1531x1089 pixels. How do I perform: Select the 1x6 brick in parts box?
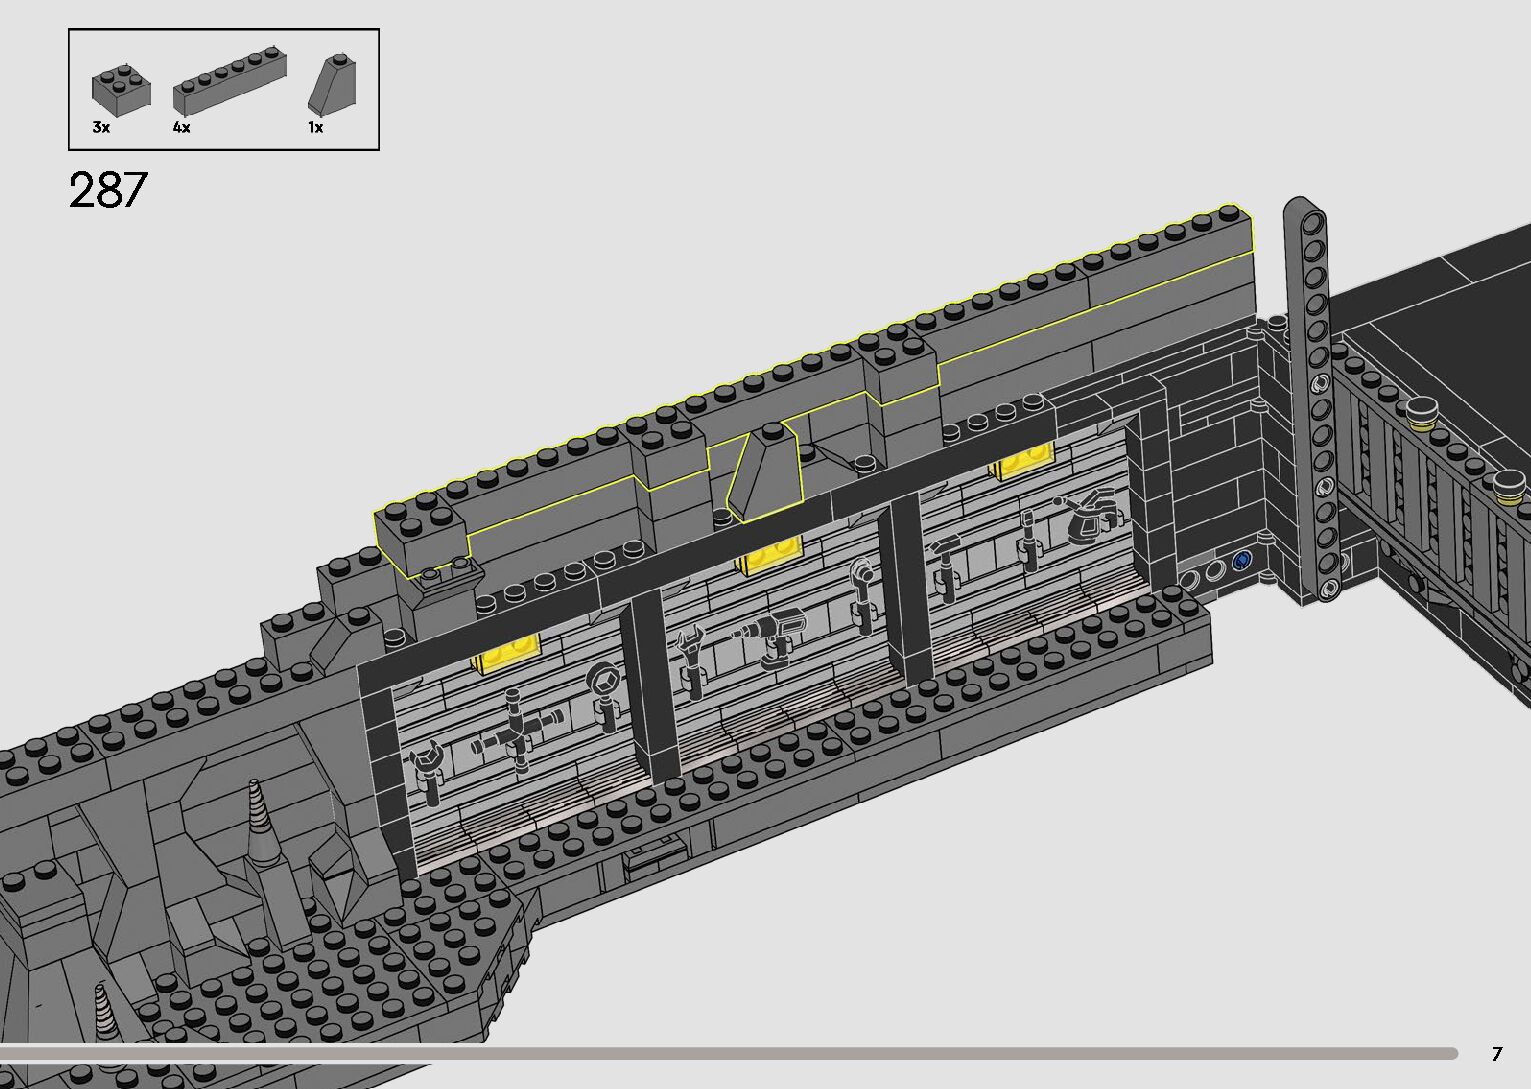(x=229, y=82)
